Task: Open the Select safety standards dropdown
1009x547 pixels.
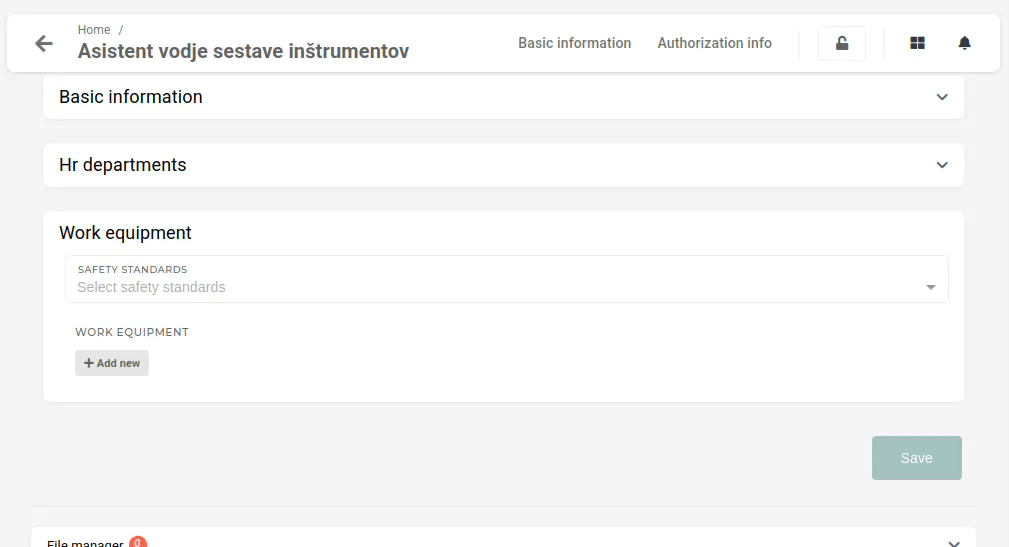Action: click(x=506, y=279)
